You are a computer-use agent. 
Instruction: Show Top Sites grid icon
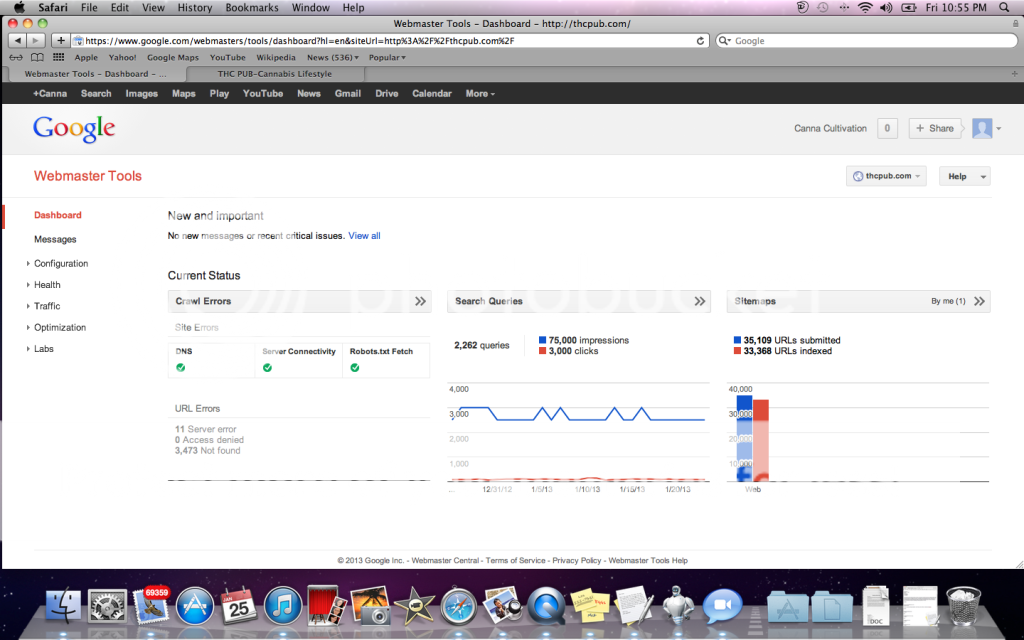59,57
